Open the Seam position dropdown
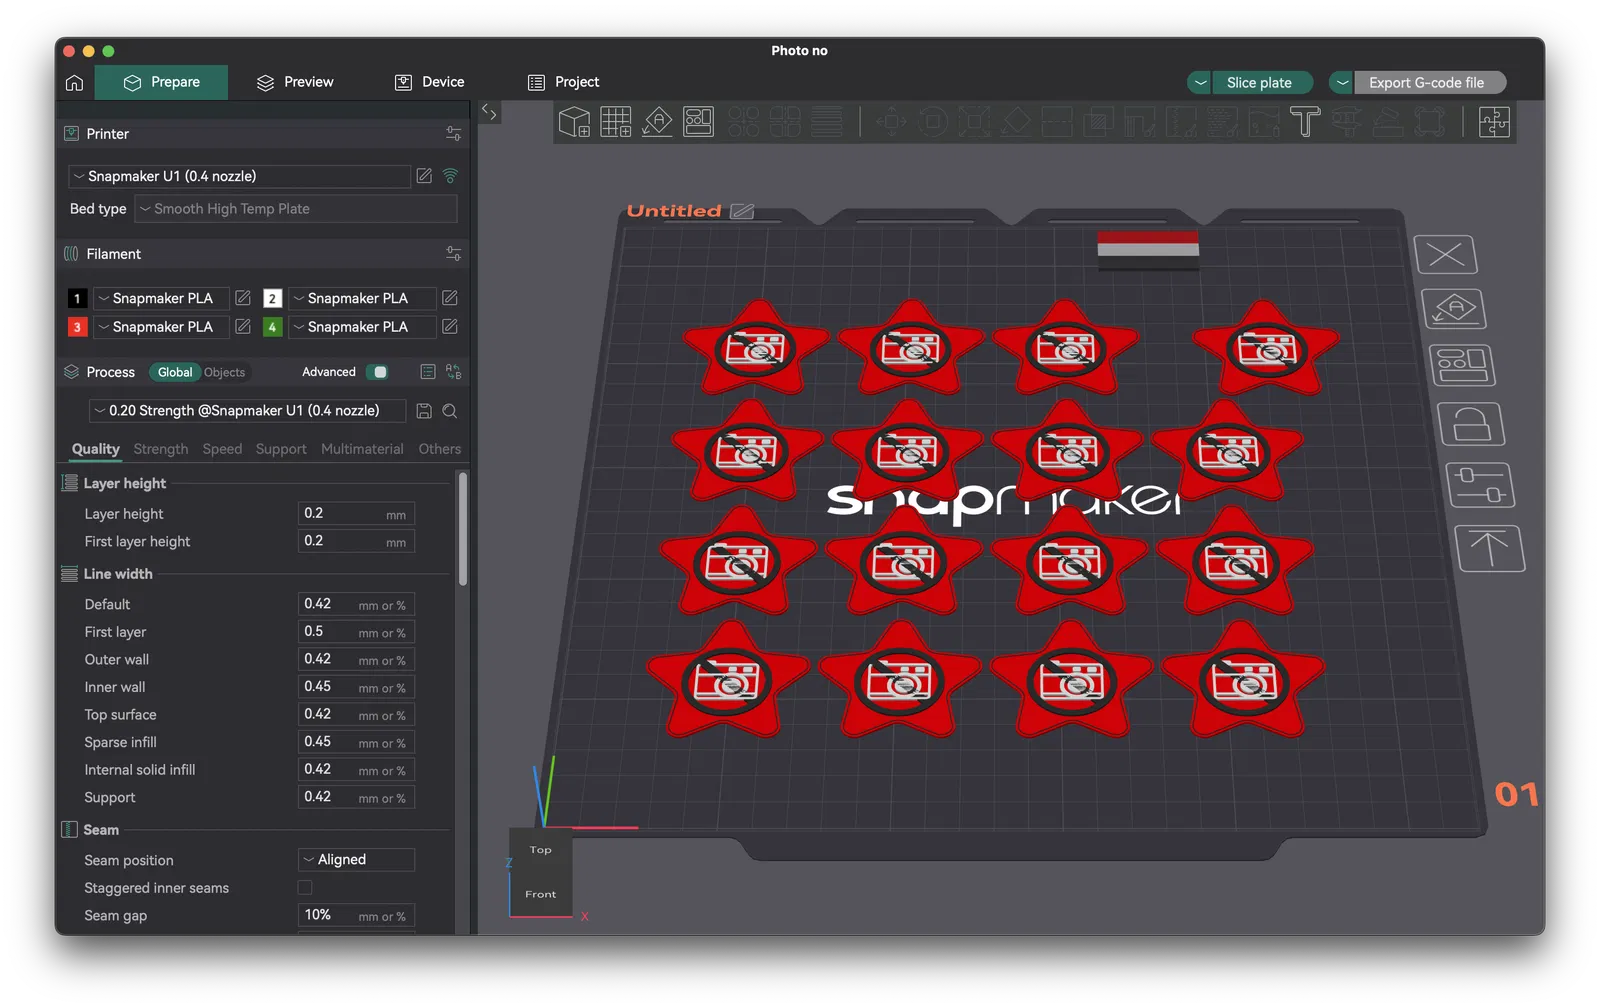 point(356,860)
